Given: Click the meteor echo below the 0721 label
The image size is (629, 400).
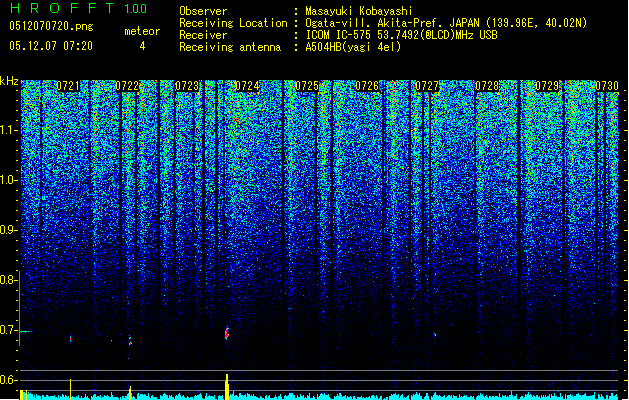Looking at the screenshot, I should point(71,339).
